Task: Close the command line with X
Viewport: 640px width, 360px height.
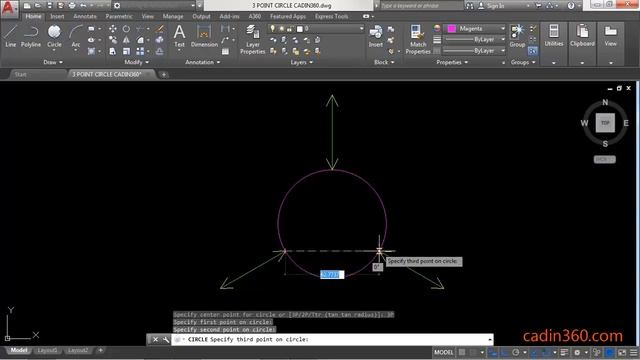Action: (x=156, y=340)
